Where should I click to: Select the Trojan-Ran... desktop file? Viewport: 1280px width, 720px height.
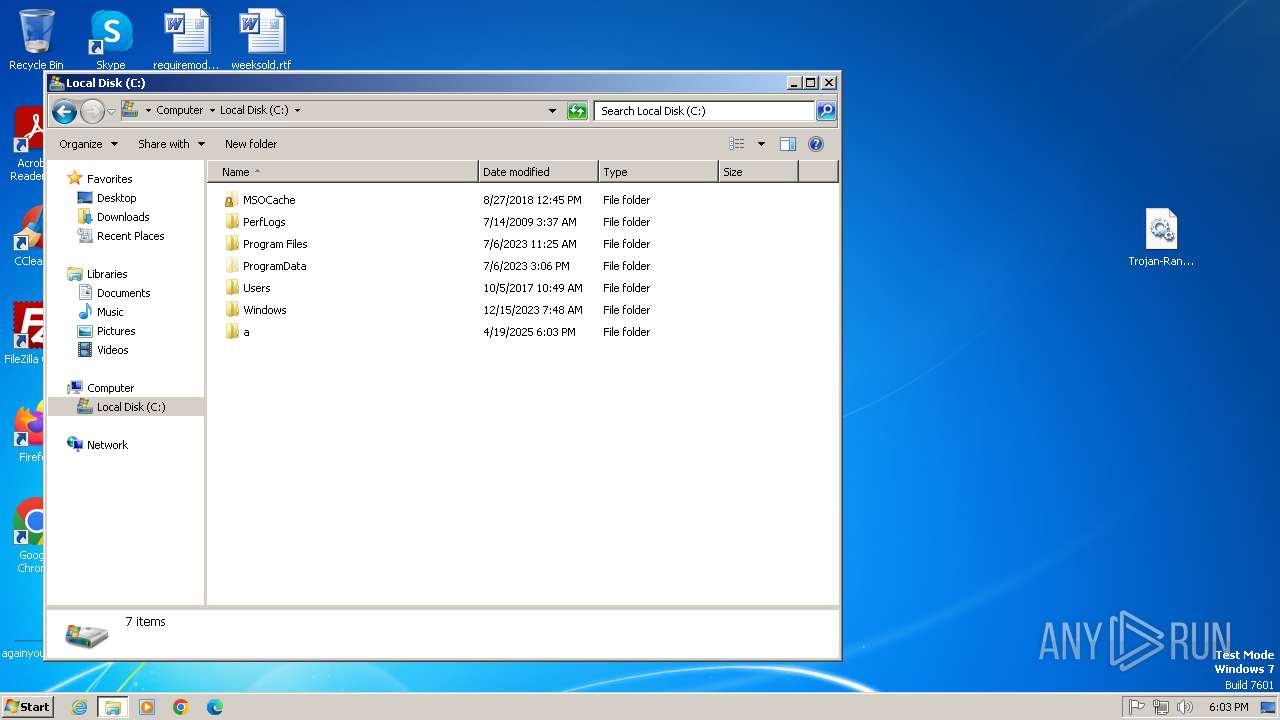point(1161,237)
